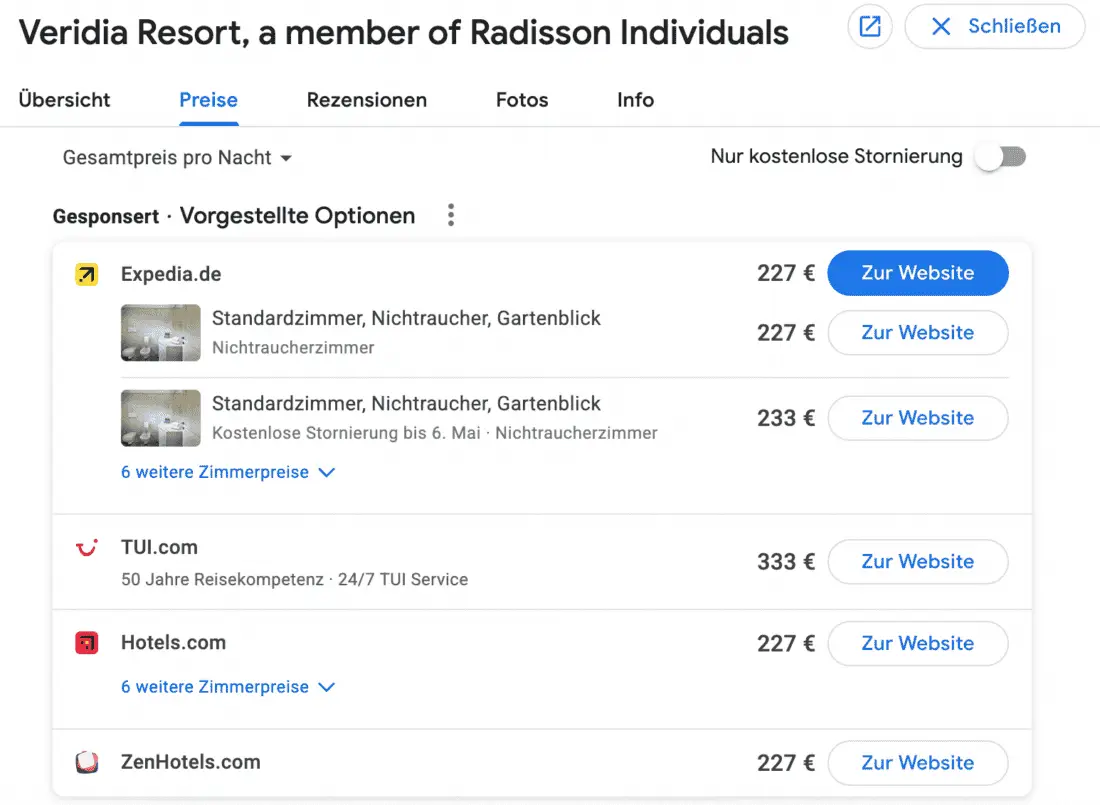Expand 6 weitere Zimmerpreise under Hotels.com
Screen dimensions: 1100x805
[x=227, y=687]
